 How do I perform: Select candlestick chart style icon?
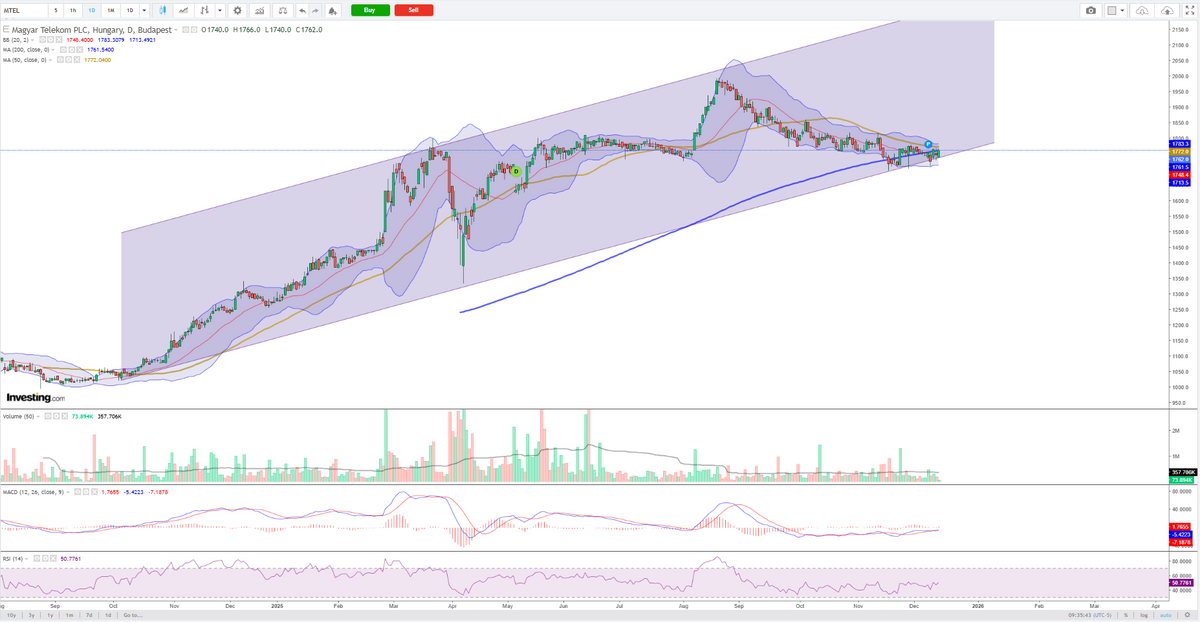pos(158,10)
